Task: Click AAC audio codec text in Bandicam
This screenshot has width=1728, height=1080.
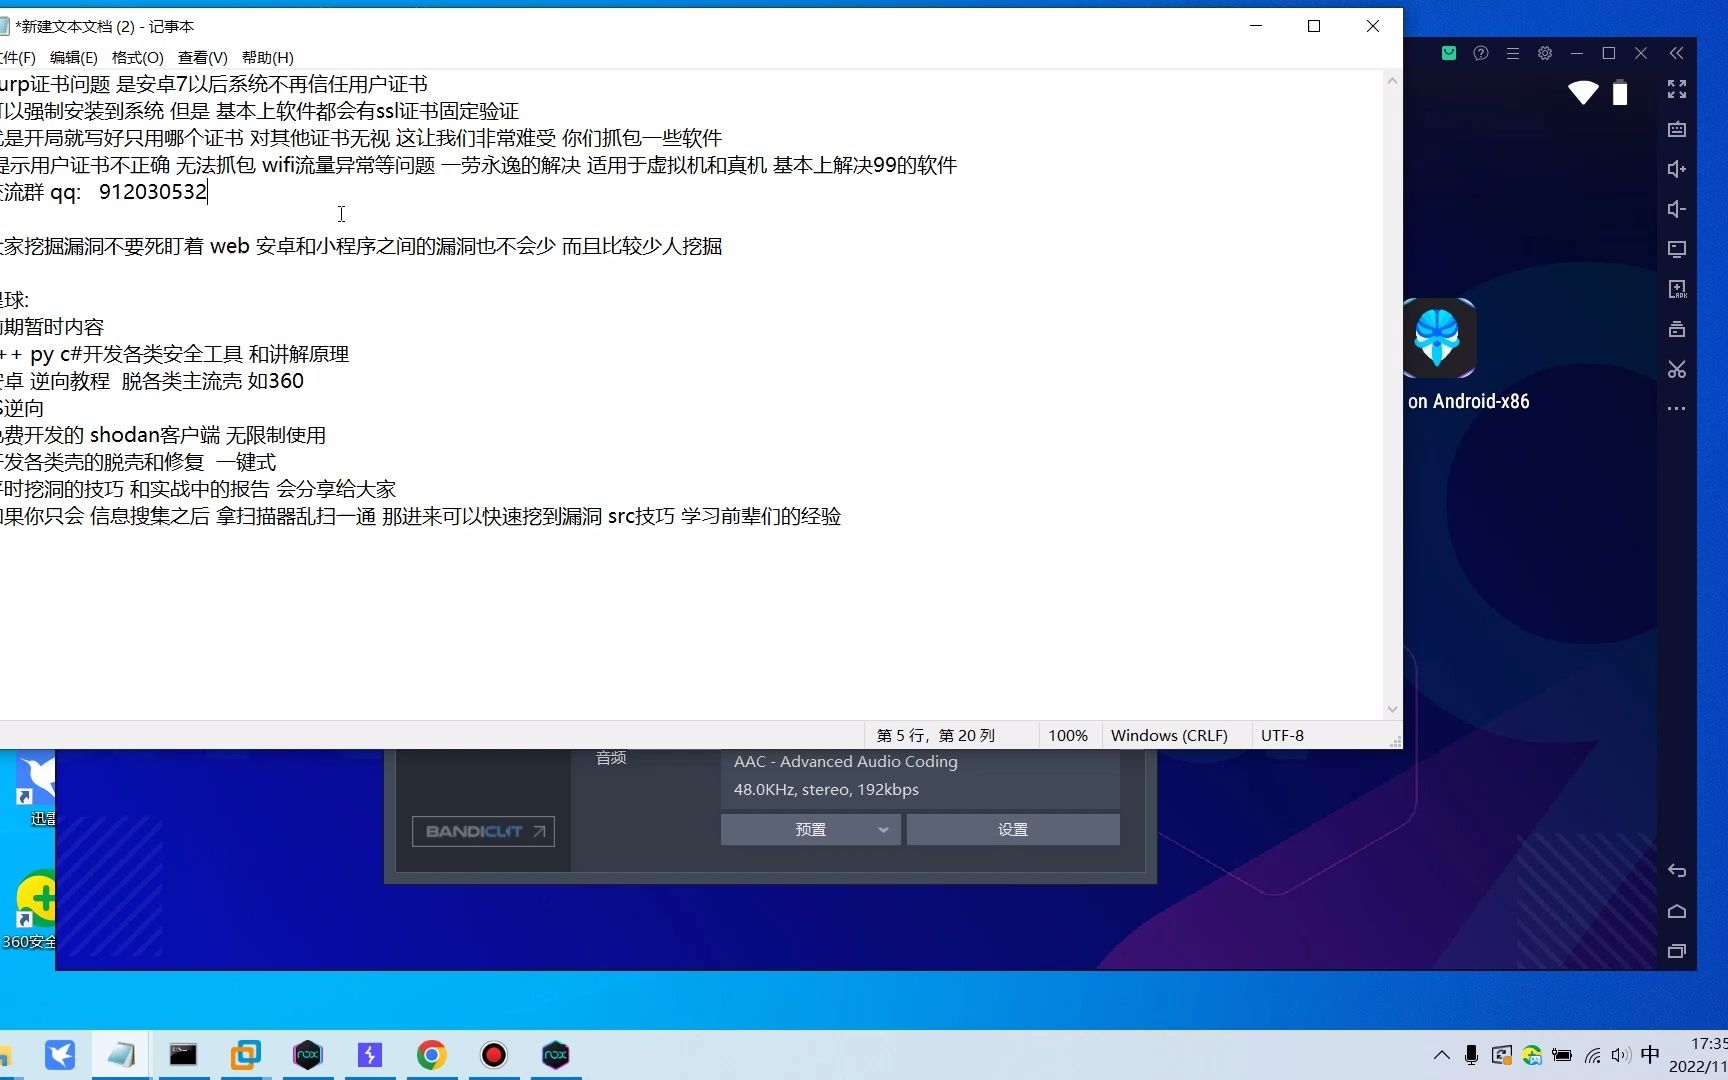Action: click(x=845, y=761)
